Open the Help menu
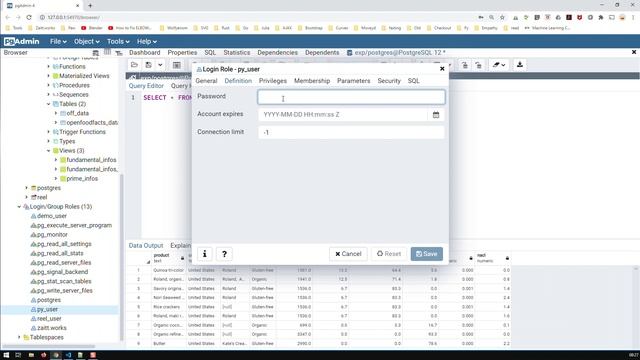The width and height of the screenshot is (640, 360). 147,42
